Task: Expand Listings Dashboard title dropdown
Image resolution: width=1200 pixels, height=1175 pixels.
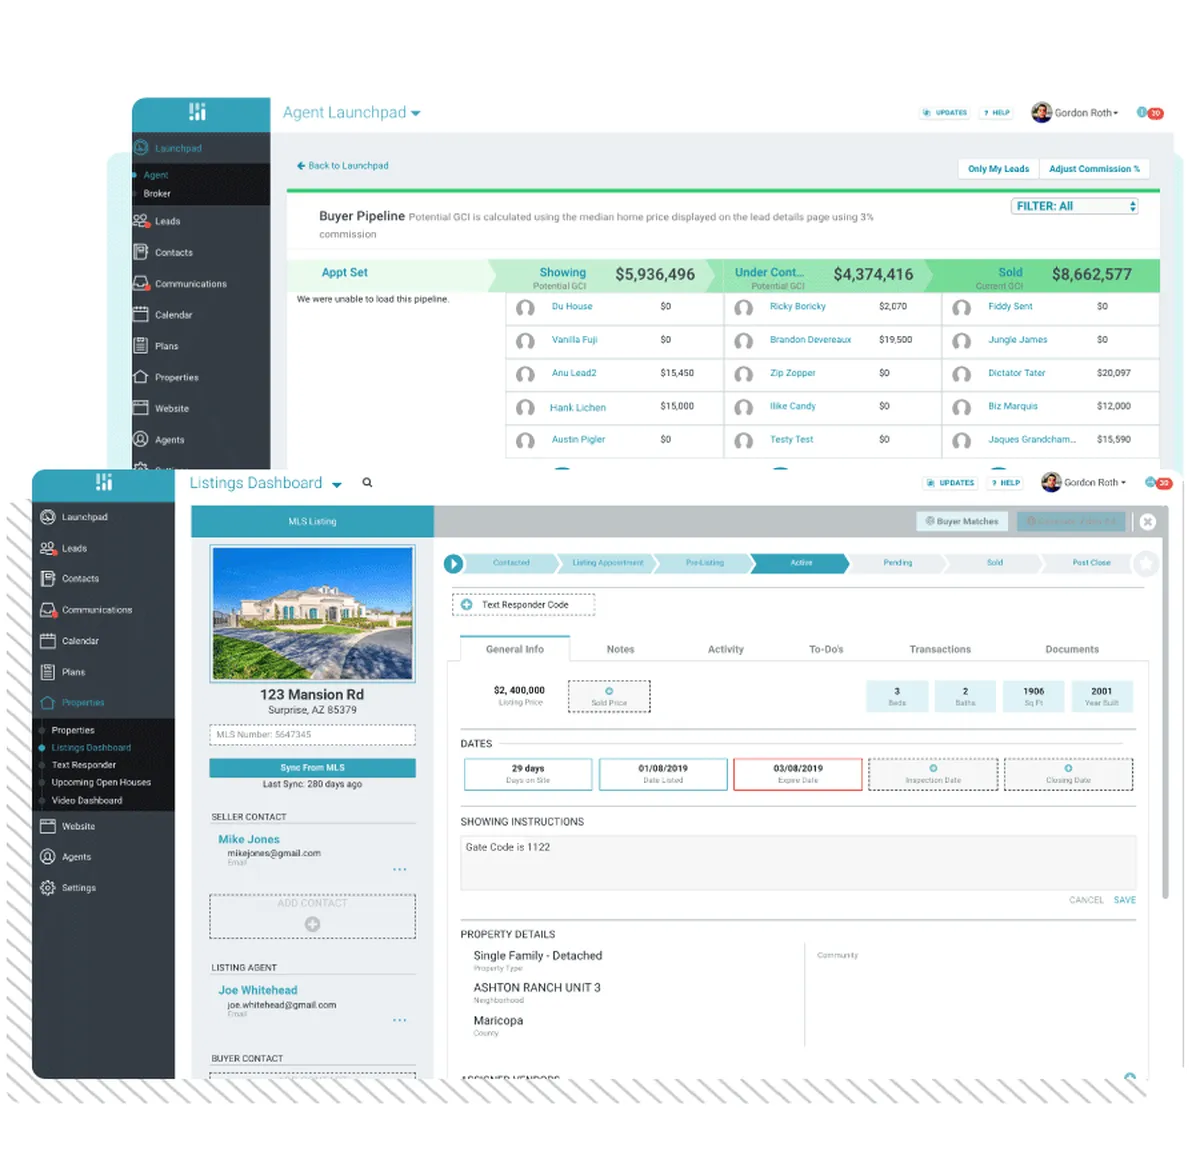Action: click(337, 485)
